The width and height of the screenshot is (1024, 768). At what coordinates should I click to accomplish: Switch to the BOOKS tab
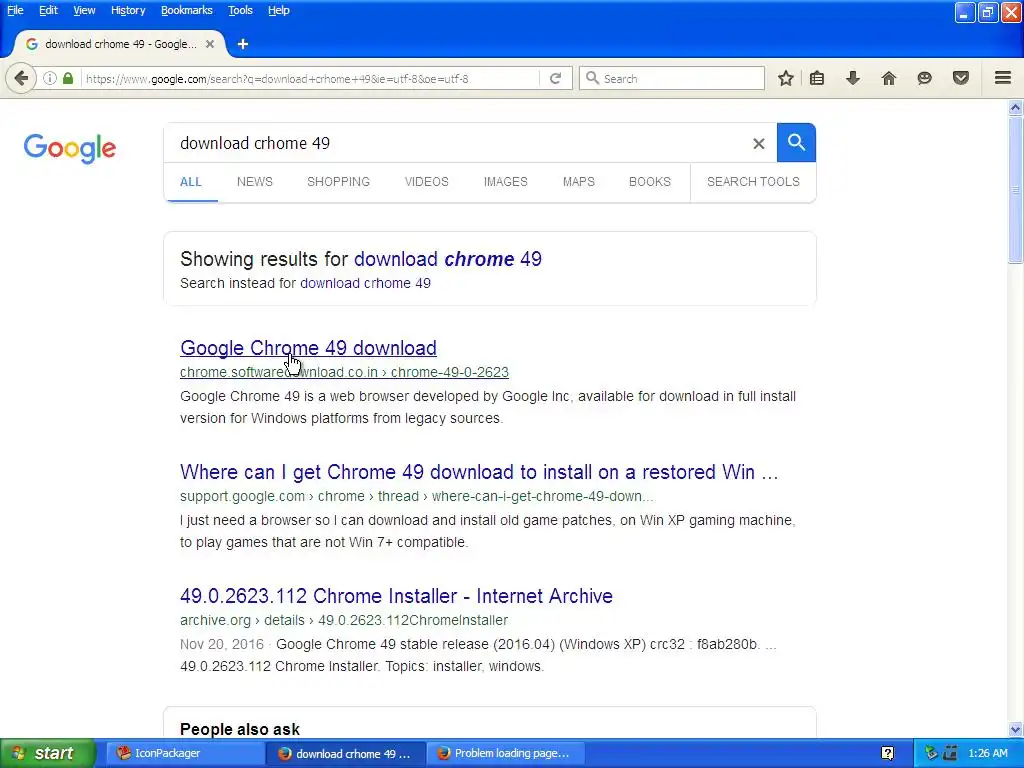pyautogui.click(x=650, y=182)
